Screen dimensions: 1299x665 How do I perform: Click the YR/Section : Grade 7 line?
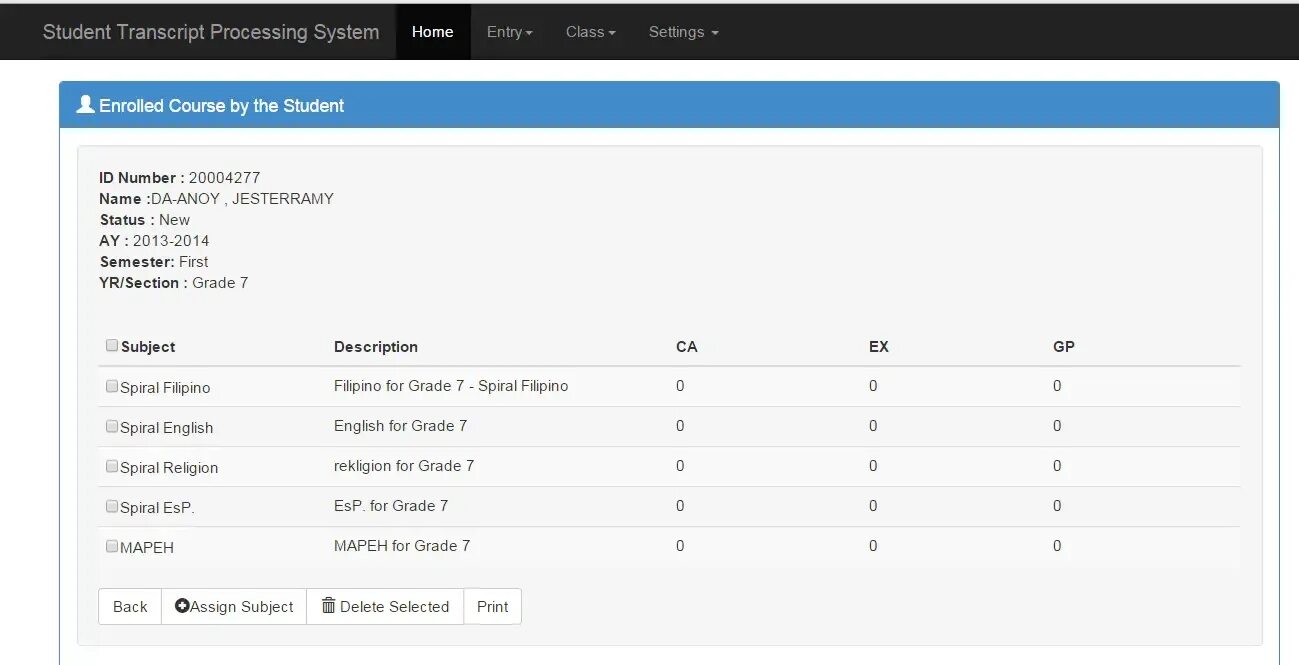[x=174, y=283]
